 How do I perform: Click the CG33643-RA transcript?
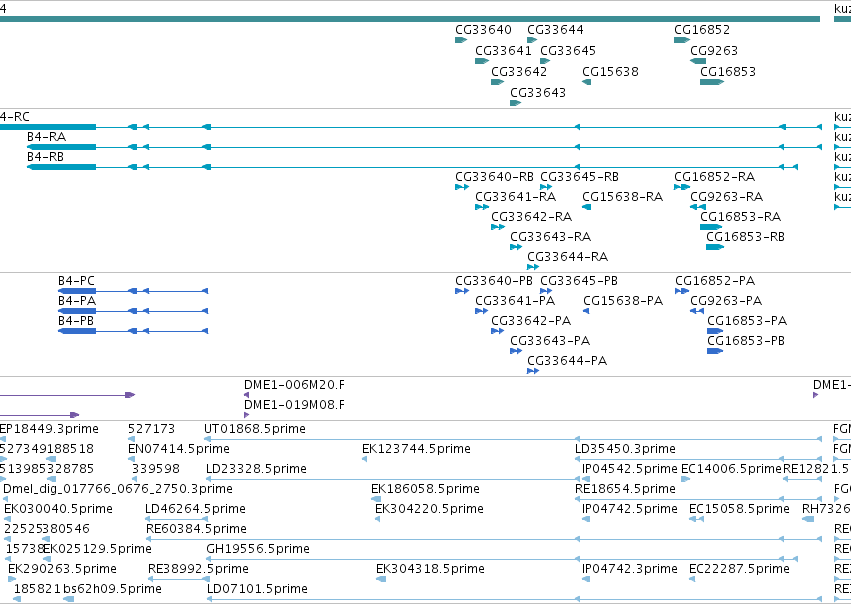click(x=516, y=247)
